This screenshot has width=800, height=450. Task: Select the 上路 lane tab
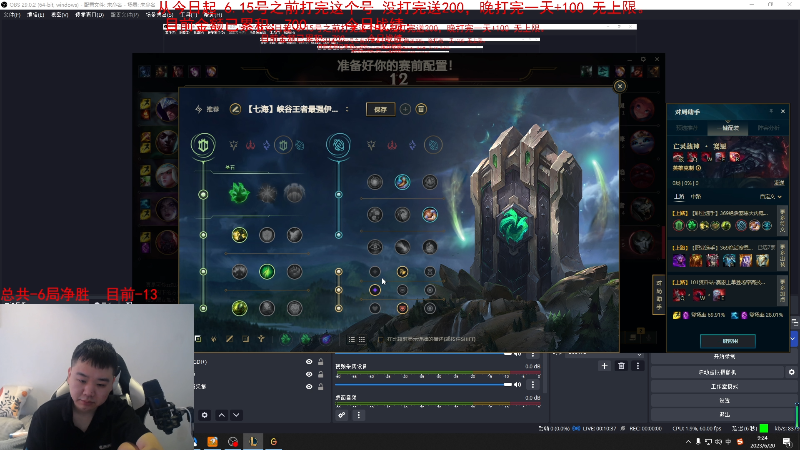[x=679, y=196]
